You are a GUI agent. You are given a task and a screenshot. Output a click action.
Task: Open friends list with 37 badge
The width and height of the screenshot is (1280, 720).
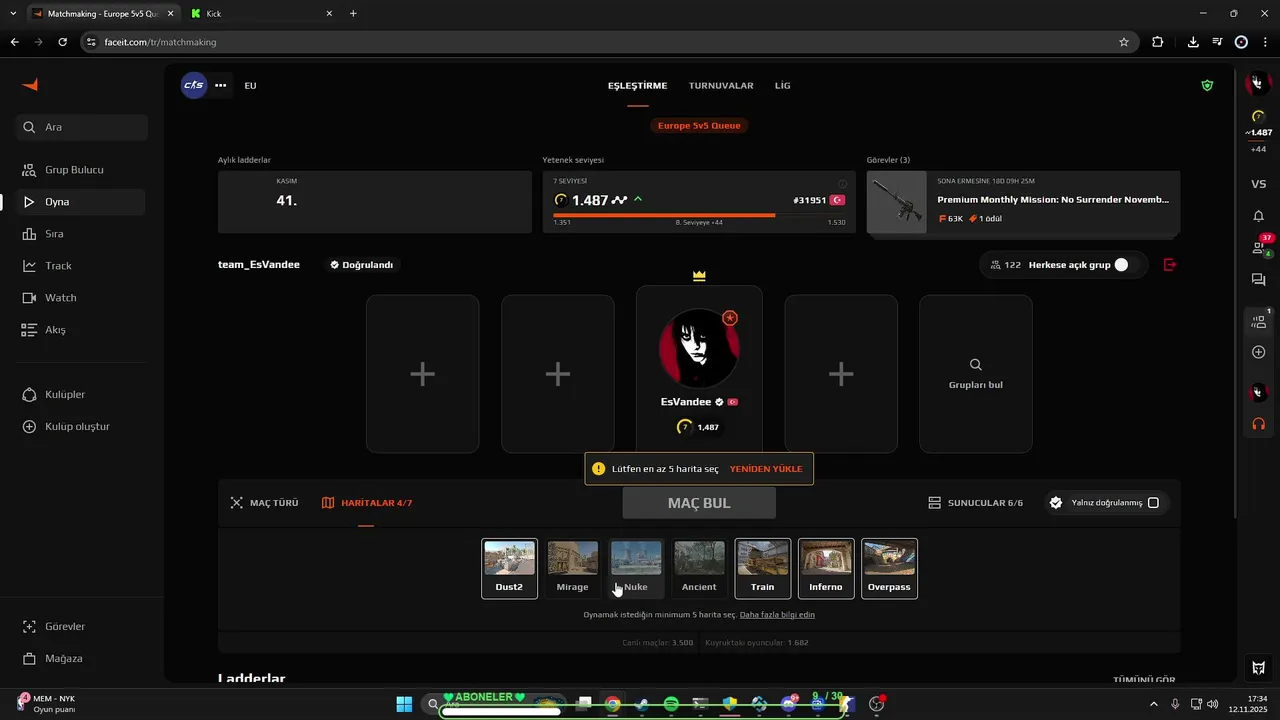pyautogui.click(x=1259, y=247)
